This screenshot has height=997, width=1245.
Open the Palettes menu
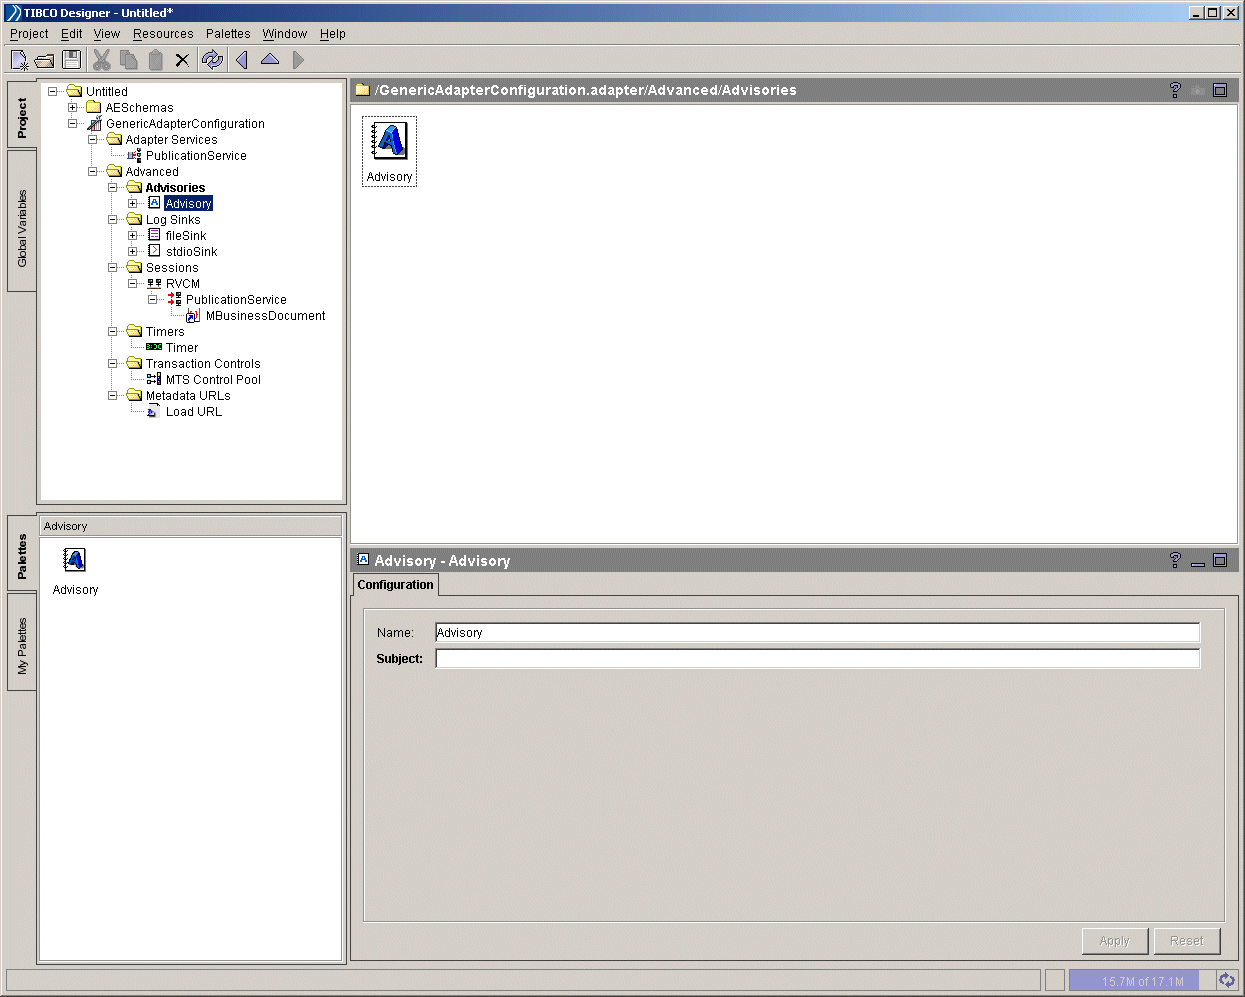coord(228,34)
